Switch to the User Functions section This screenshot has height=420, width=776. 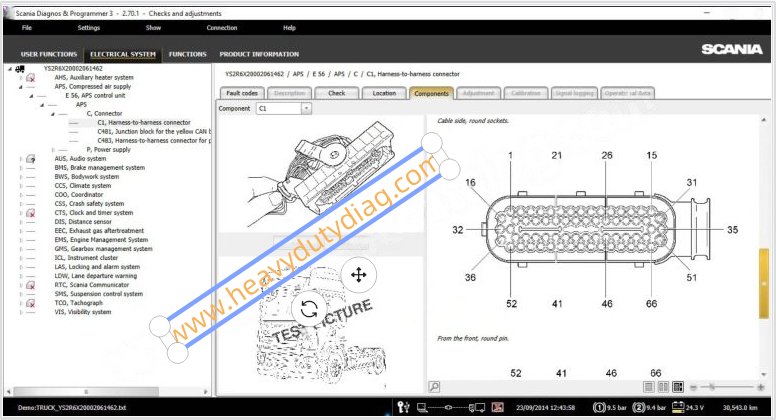(49, 54)
